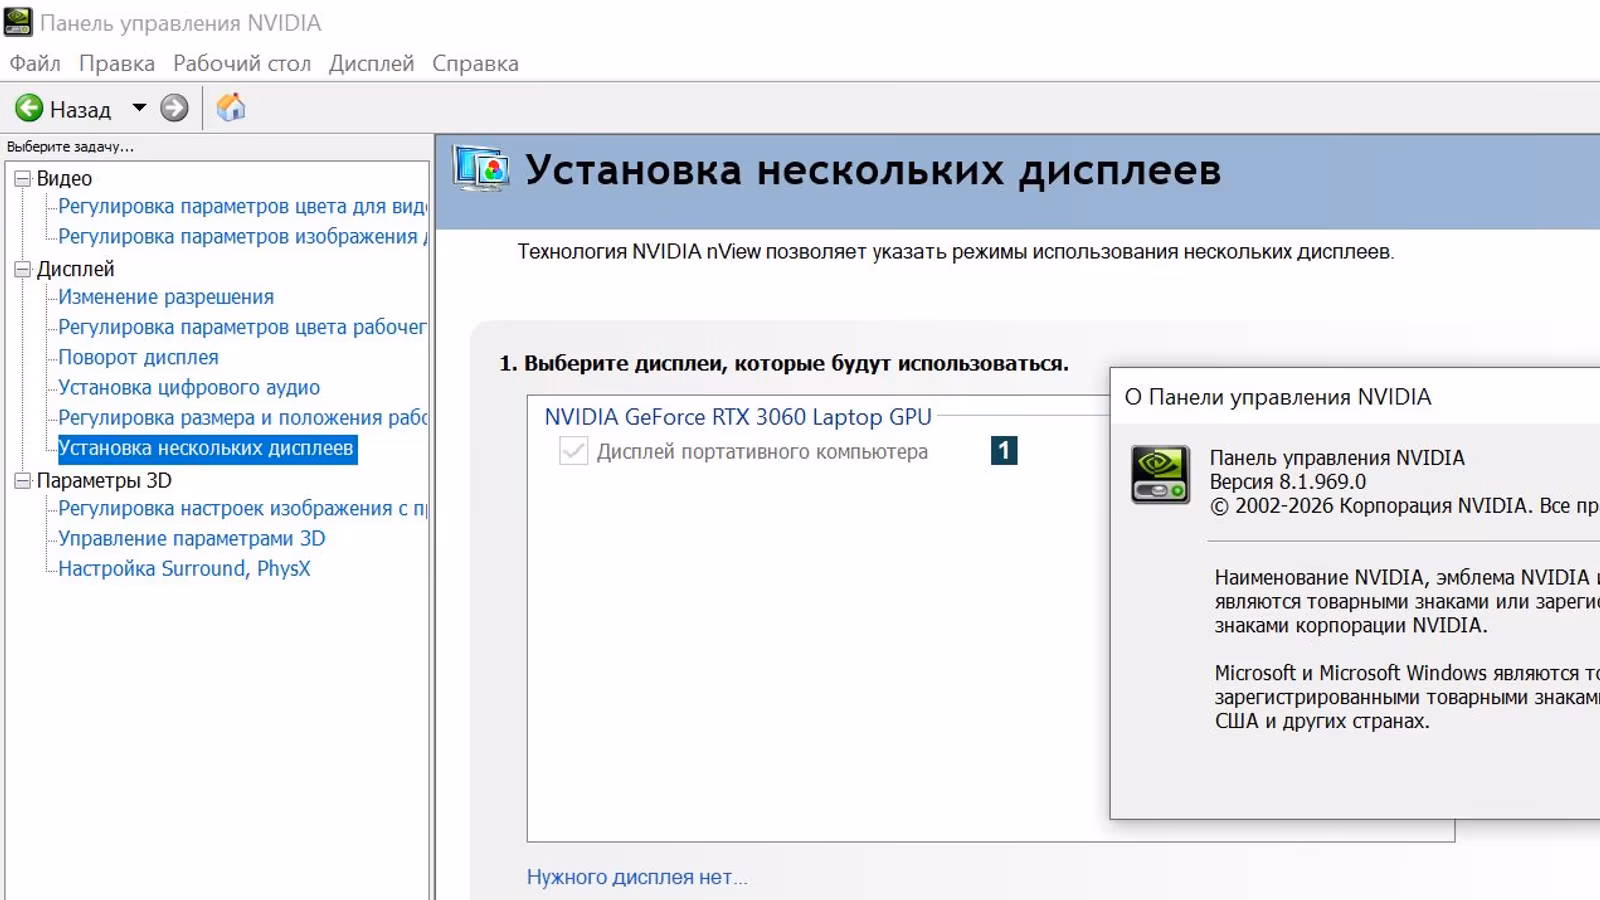Click Выберите задачу panel header
The width and height of the screenshot is (1600, 900).
[70, 146]
